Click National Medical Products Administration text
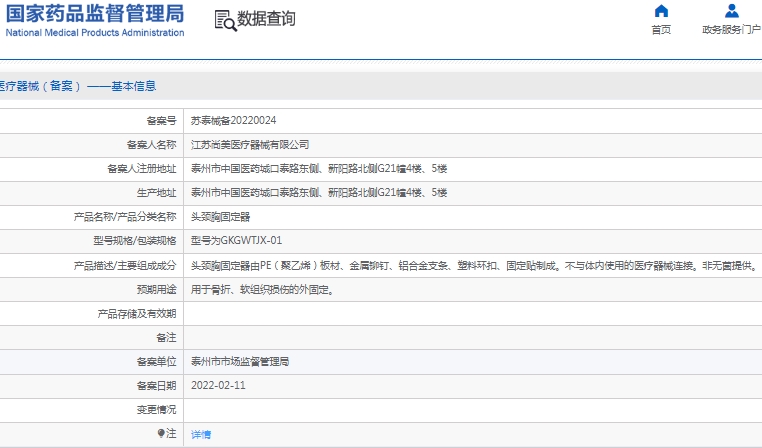762x448 pixels. pos(95,33)
